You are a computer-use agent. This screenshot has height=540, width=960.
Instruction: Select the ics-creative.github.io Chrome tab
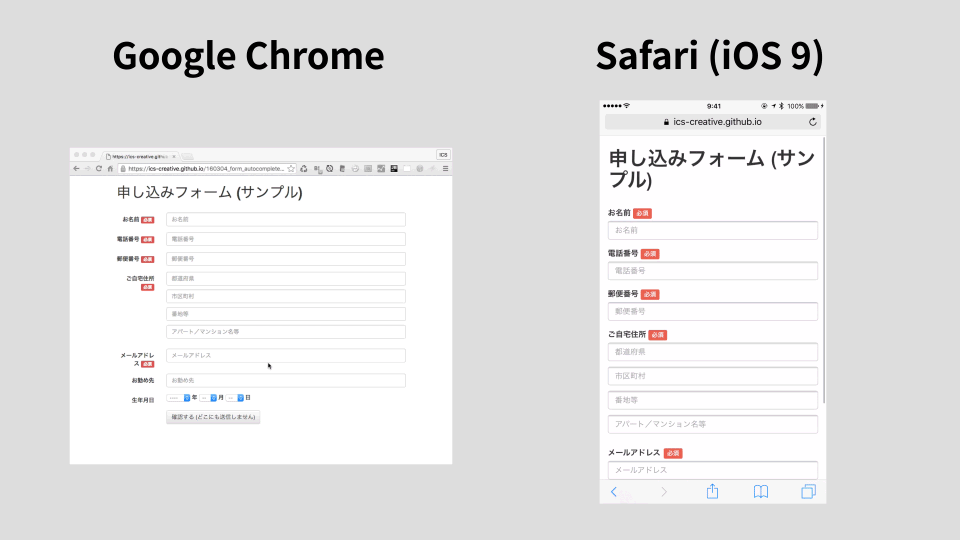pos(140,156)
